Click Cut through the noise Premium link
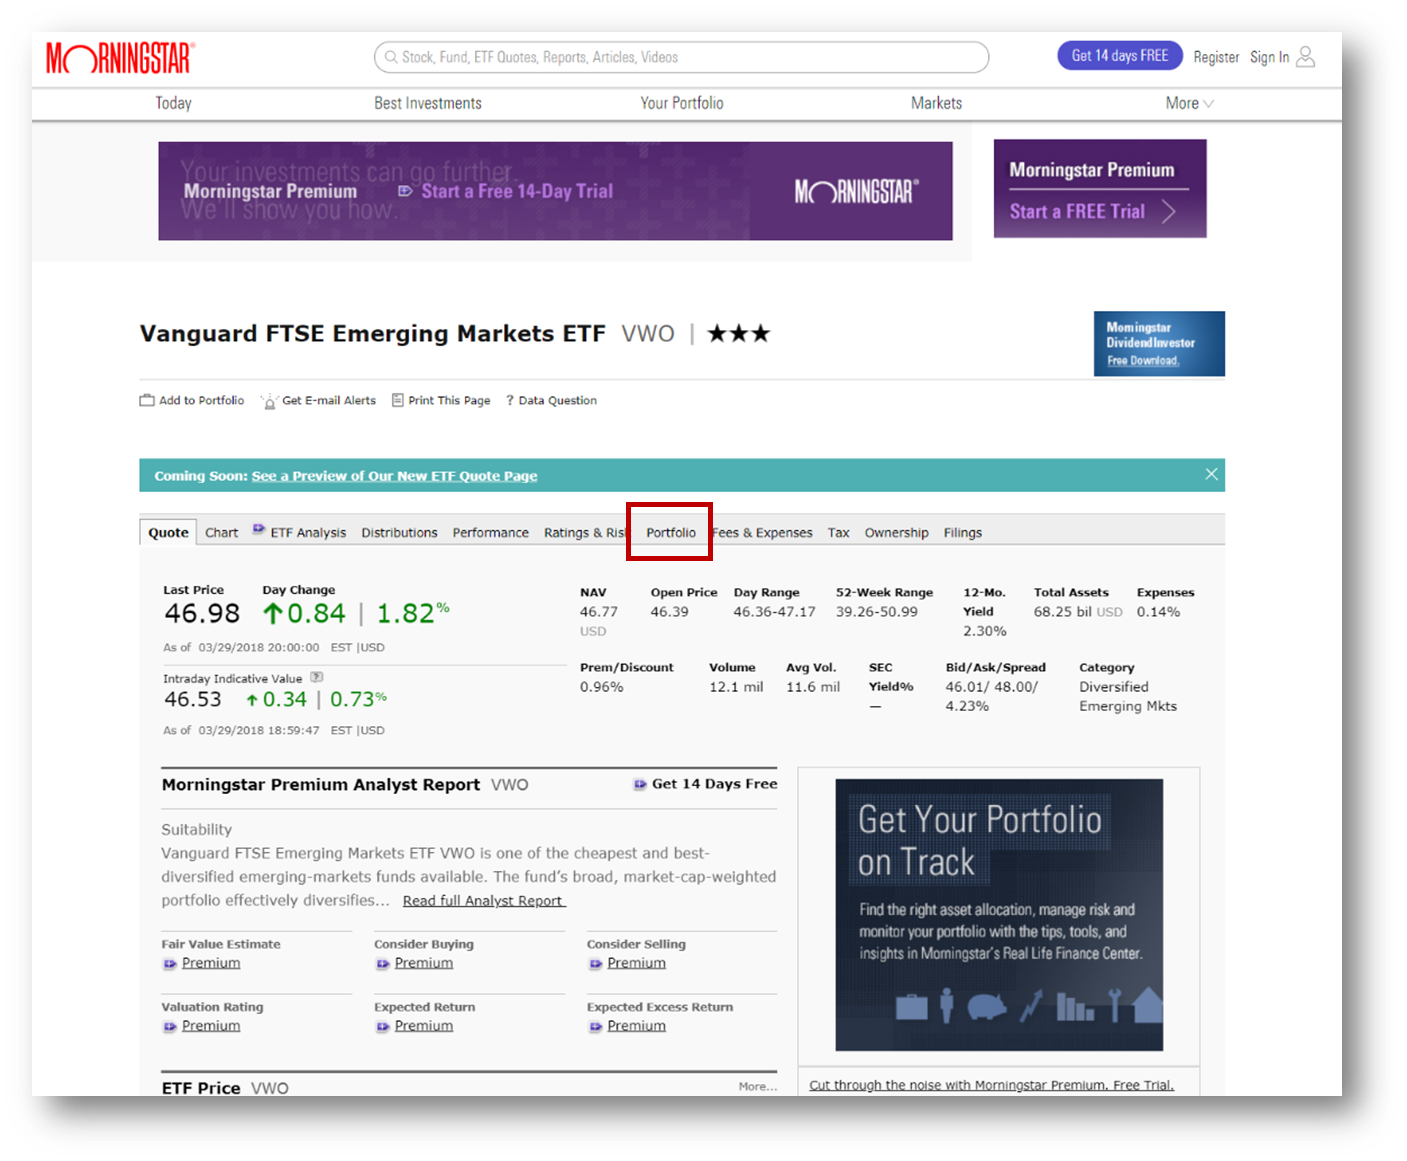1407x1161 pixels. 991,1085
